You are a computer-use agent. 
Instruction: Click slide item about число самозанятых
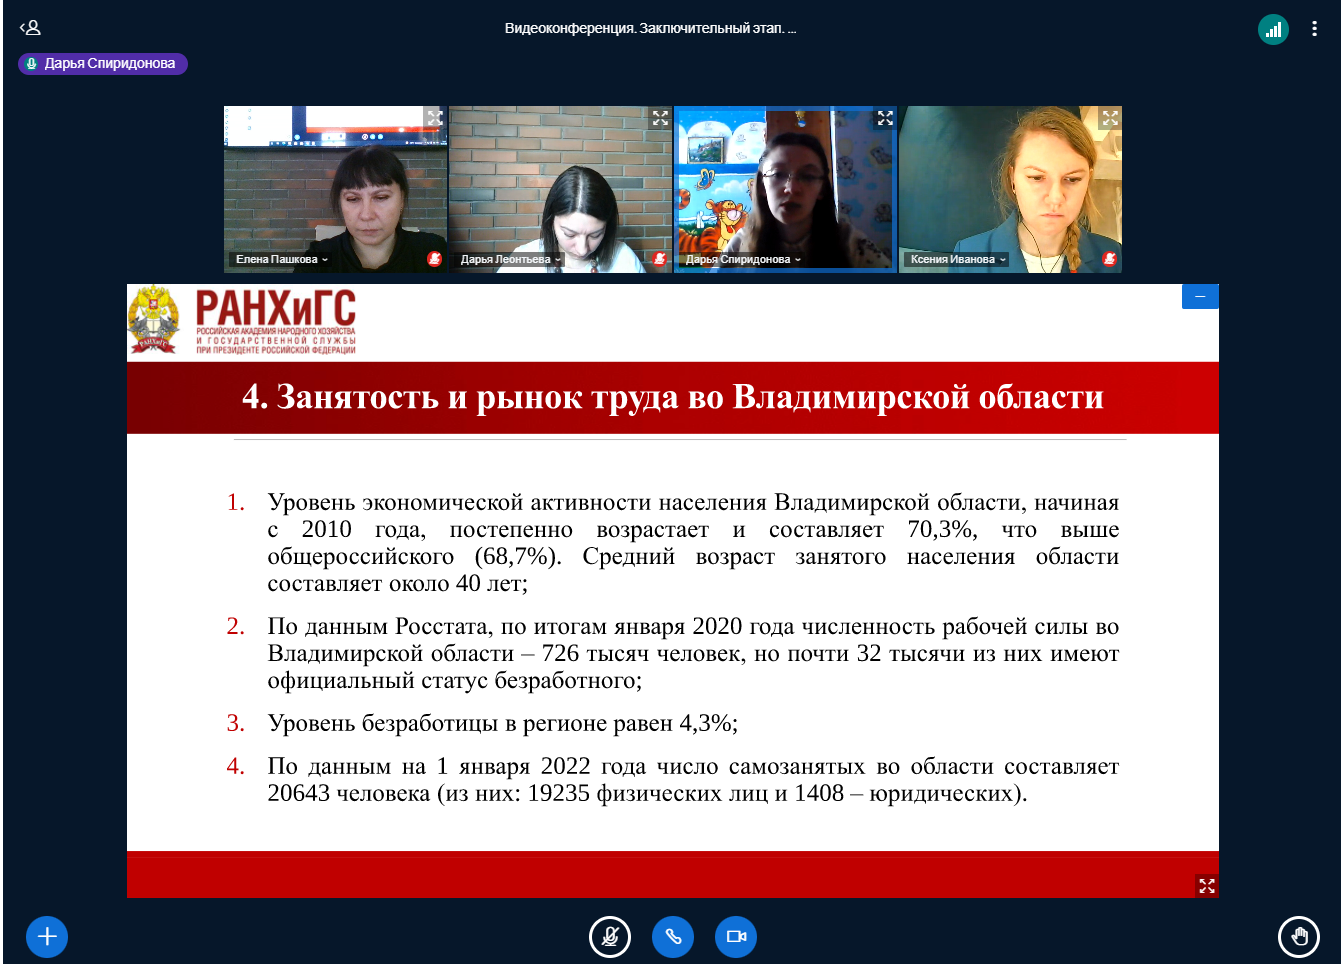[x=673, y=780]
